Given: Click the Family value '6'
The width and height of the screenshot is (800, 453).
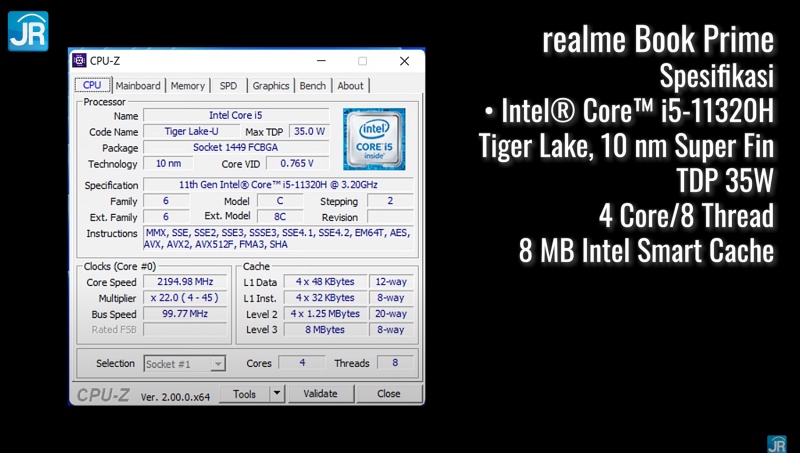Looking at the screenshot, I should pyautogui.click(x=166, y=200).
